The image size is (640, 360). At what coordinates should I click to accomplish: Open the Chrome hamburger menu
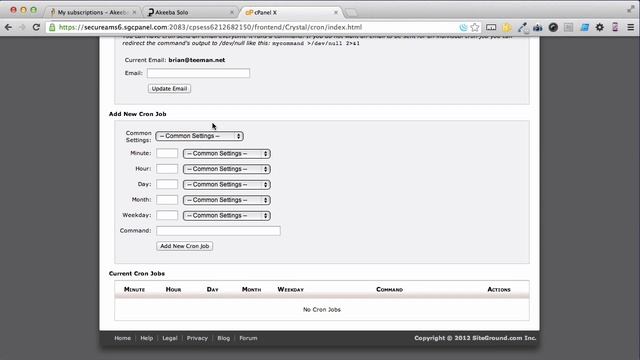point(631,27)
